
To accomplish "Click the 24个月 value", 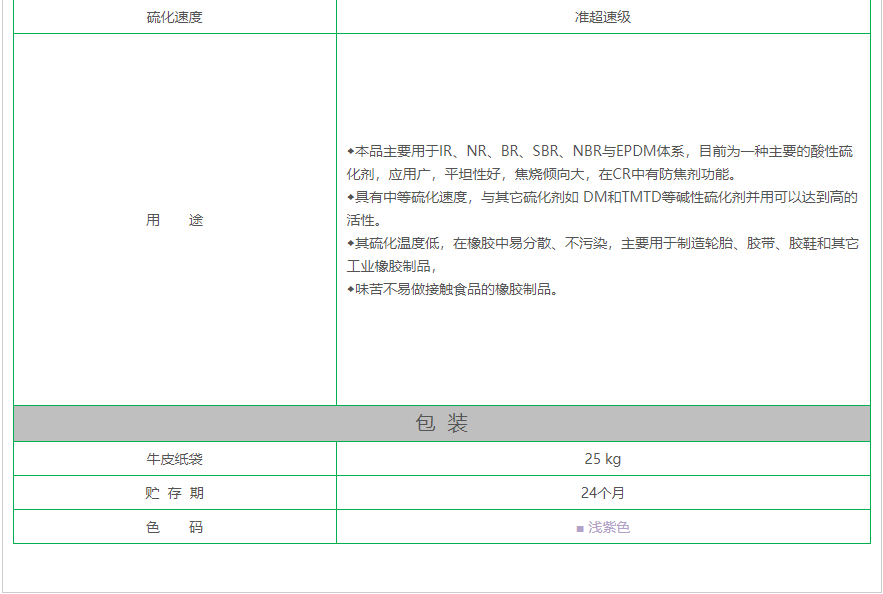I will click(x=603, y=493).
